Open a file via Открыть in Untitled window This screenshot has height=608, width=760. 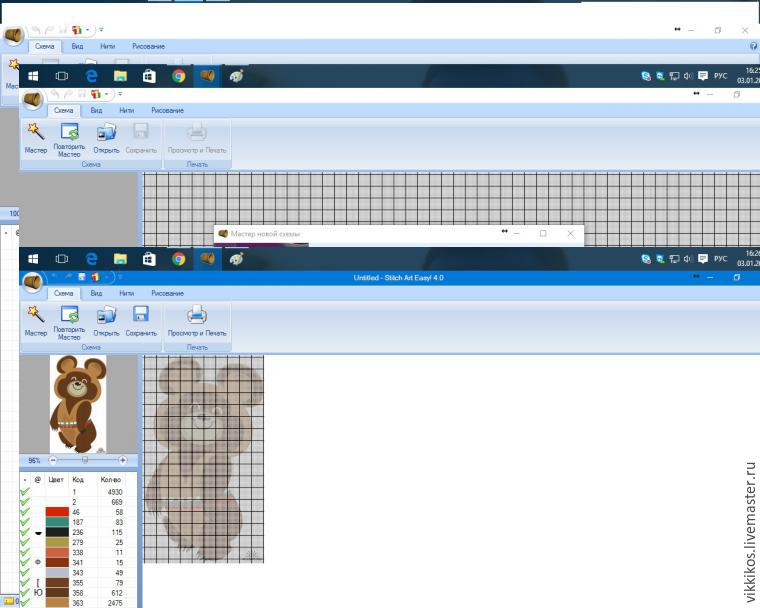106,320
